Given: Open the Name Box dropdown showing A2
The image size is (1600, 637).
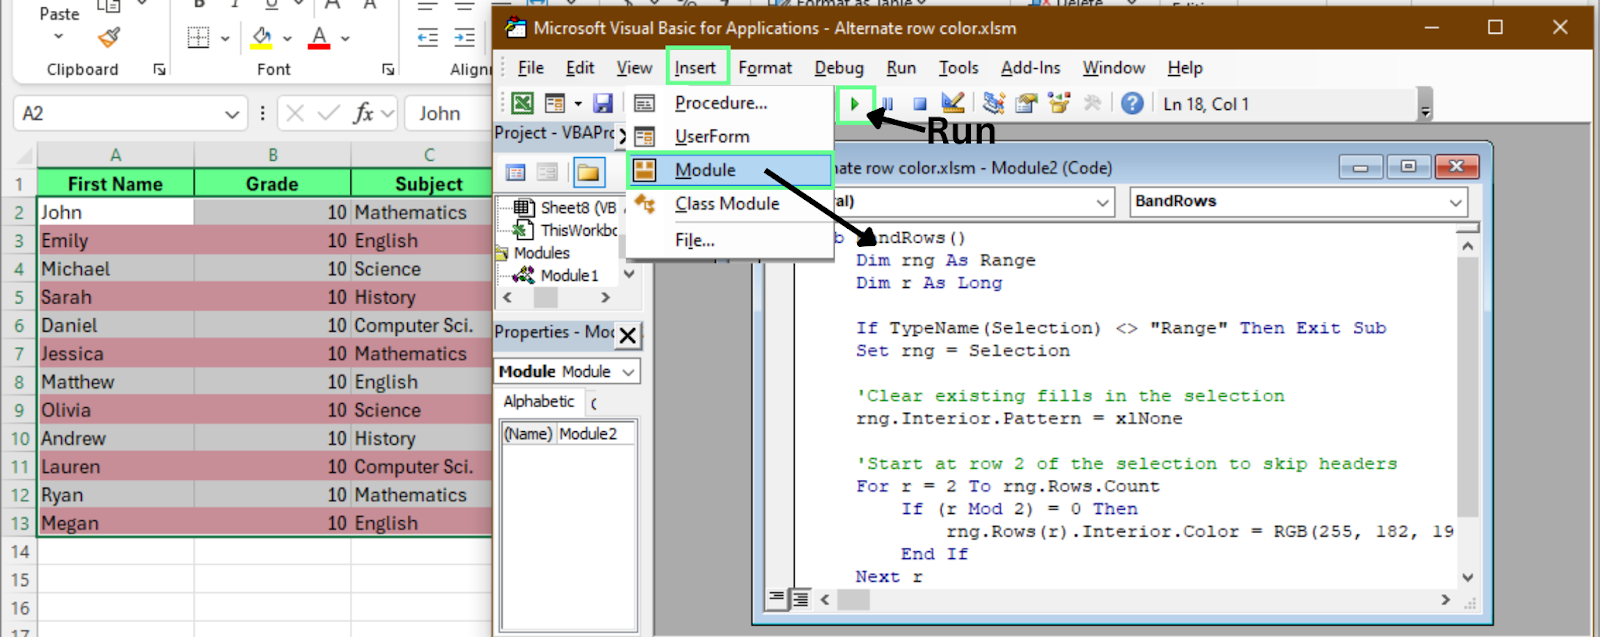Looking at the screenshot, I should (x=232, y=114).
